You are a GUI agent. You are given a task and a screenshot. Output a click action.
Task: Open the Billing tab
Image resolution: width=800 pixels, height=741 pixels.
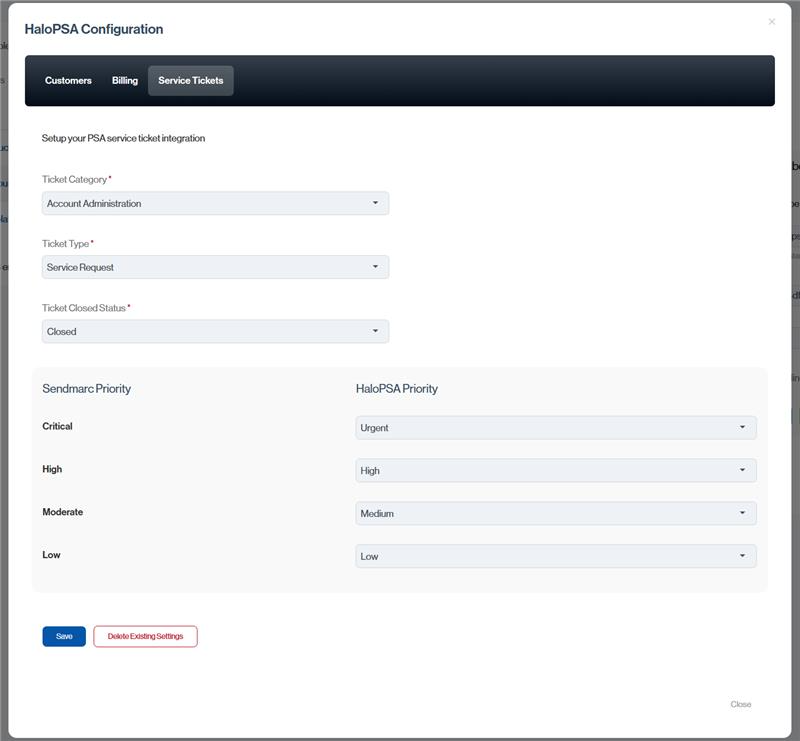125,80
